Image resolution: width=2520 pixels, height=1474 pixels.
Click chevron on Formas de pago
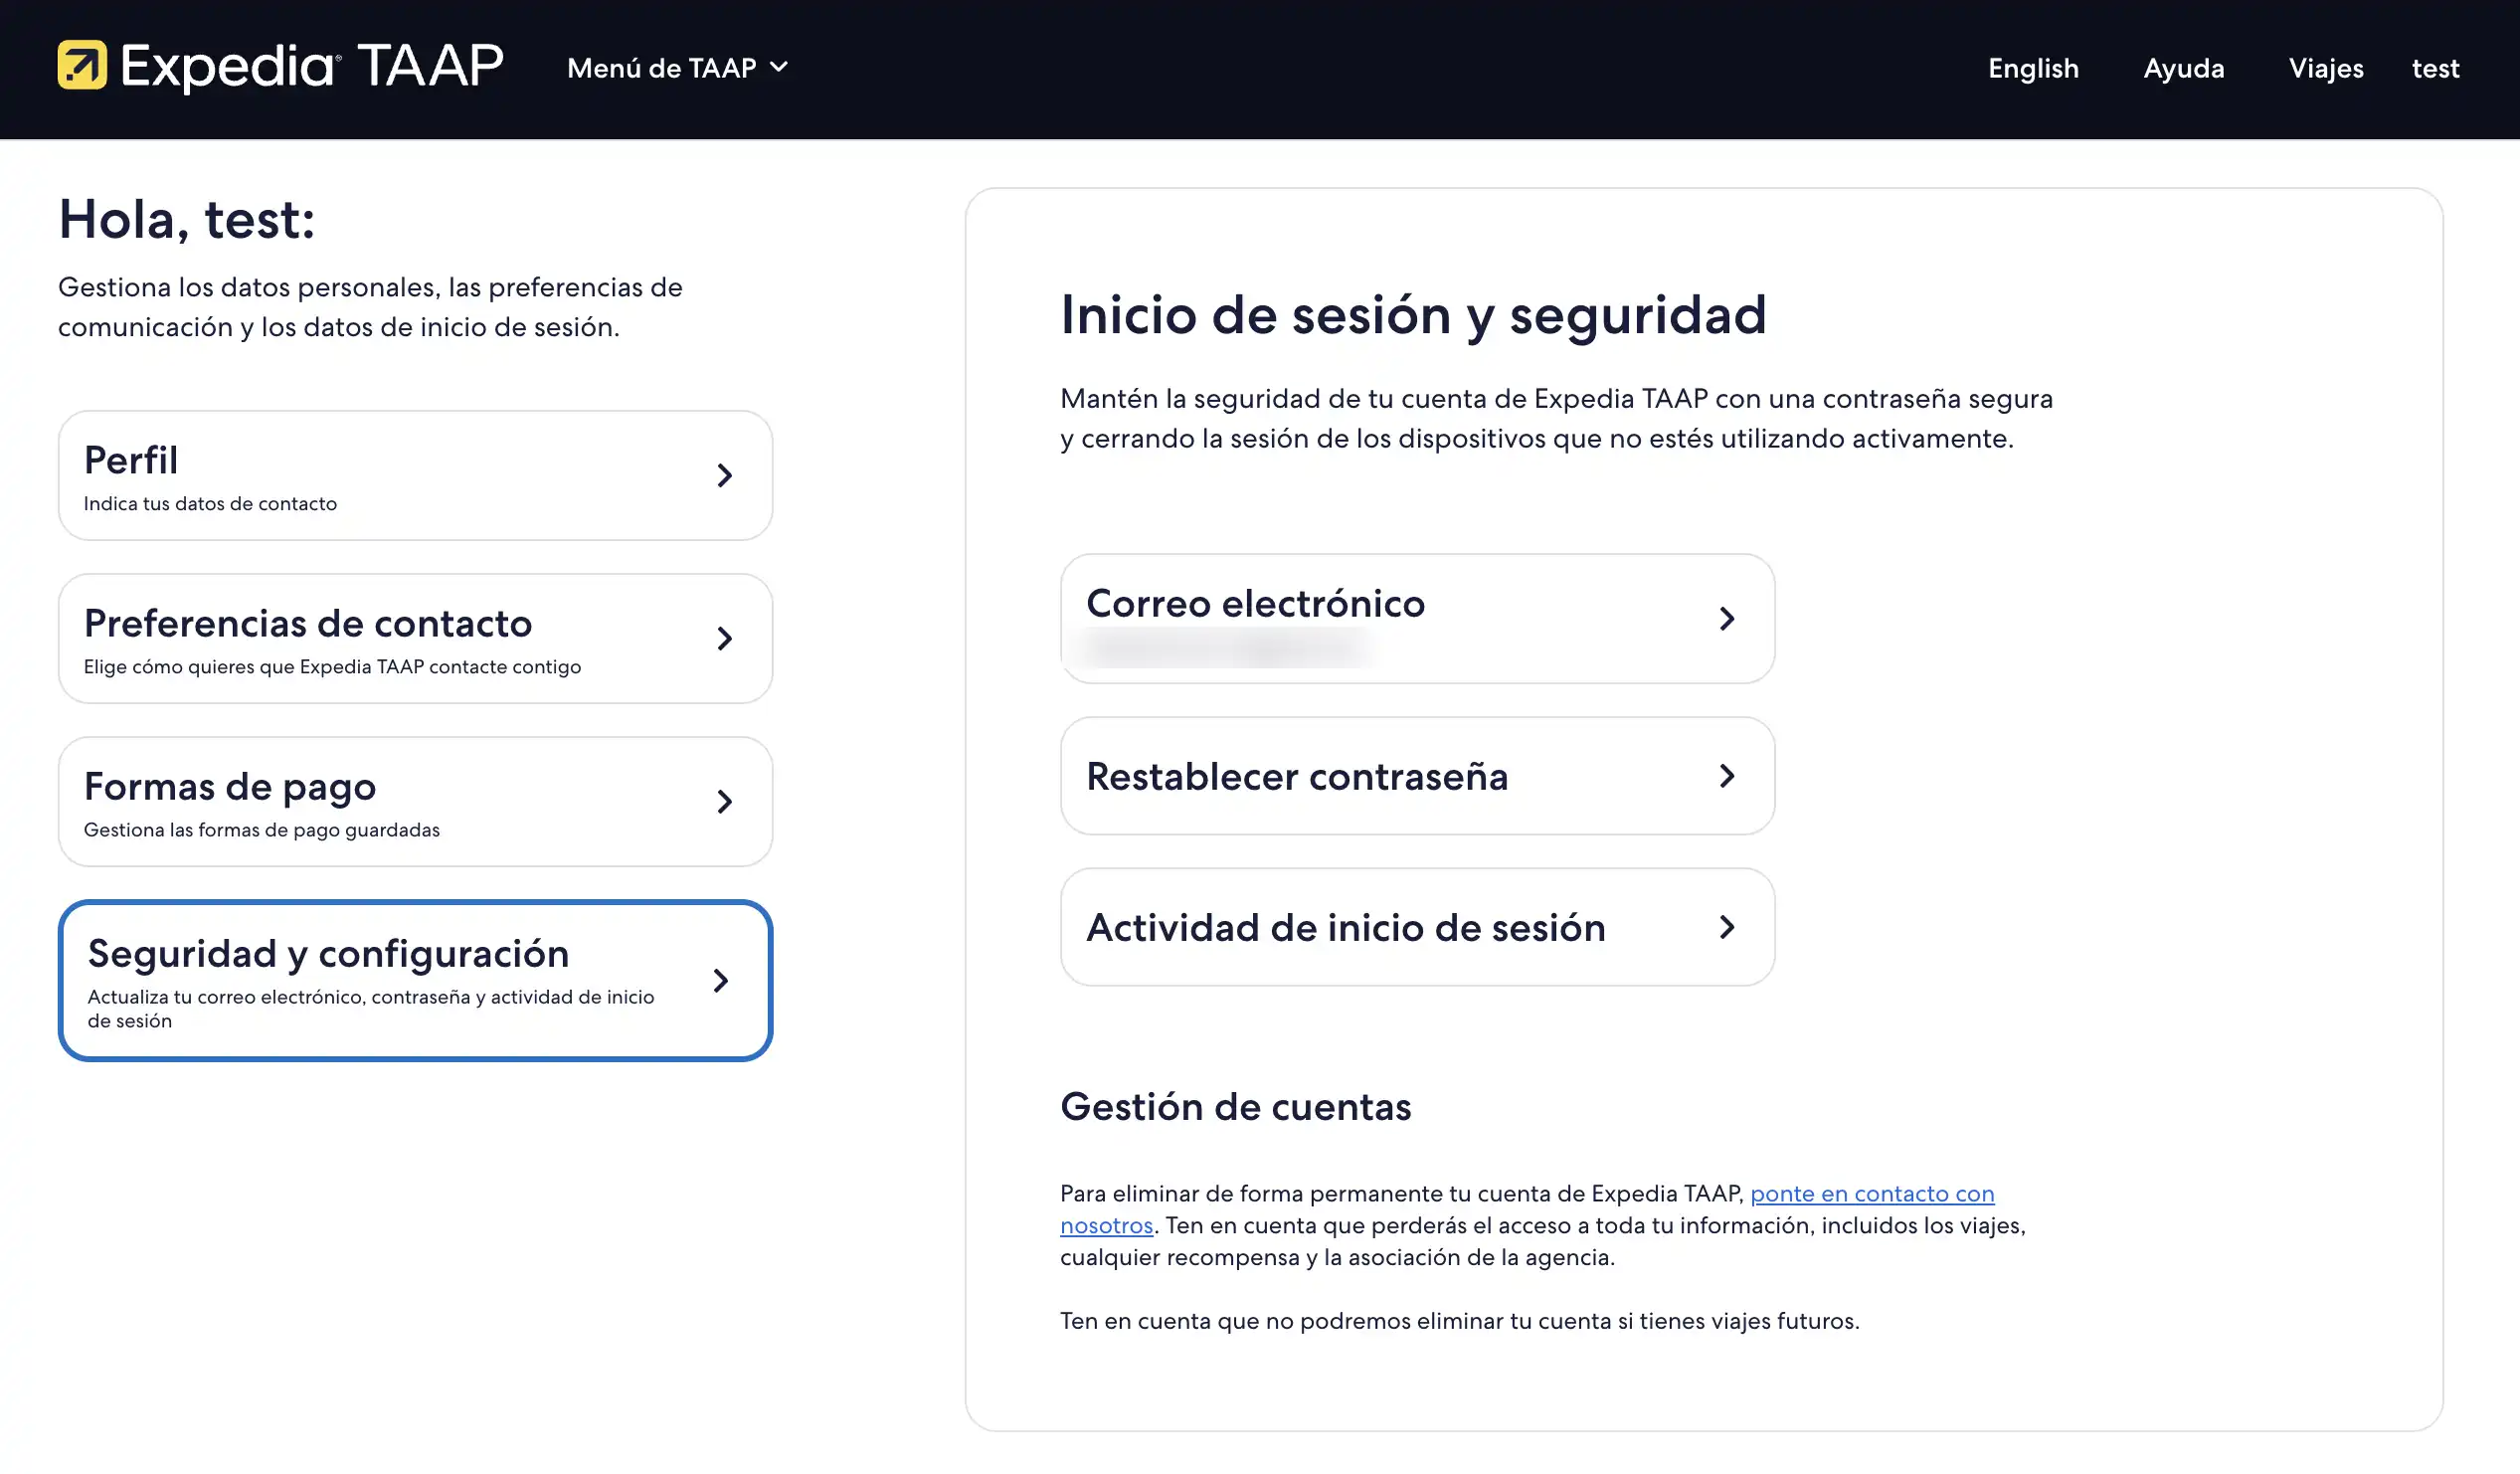[x=725, y=801]
